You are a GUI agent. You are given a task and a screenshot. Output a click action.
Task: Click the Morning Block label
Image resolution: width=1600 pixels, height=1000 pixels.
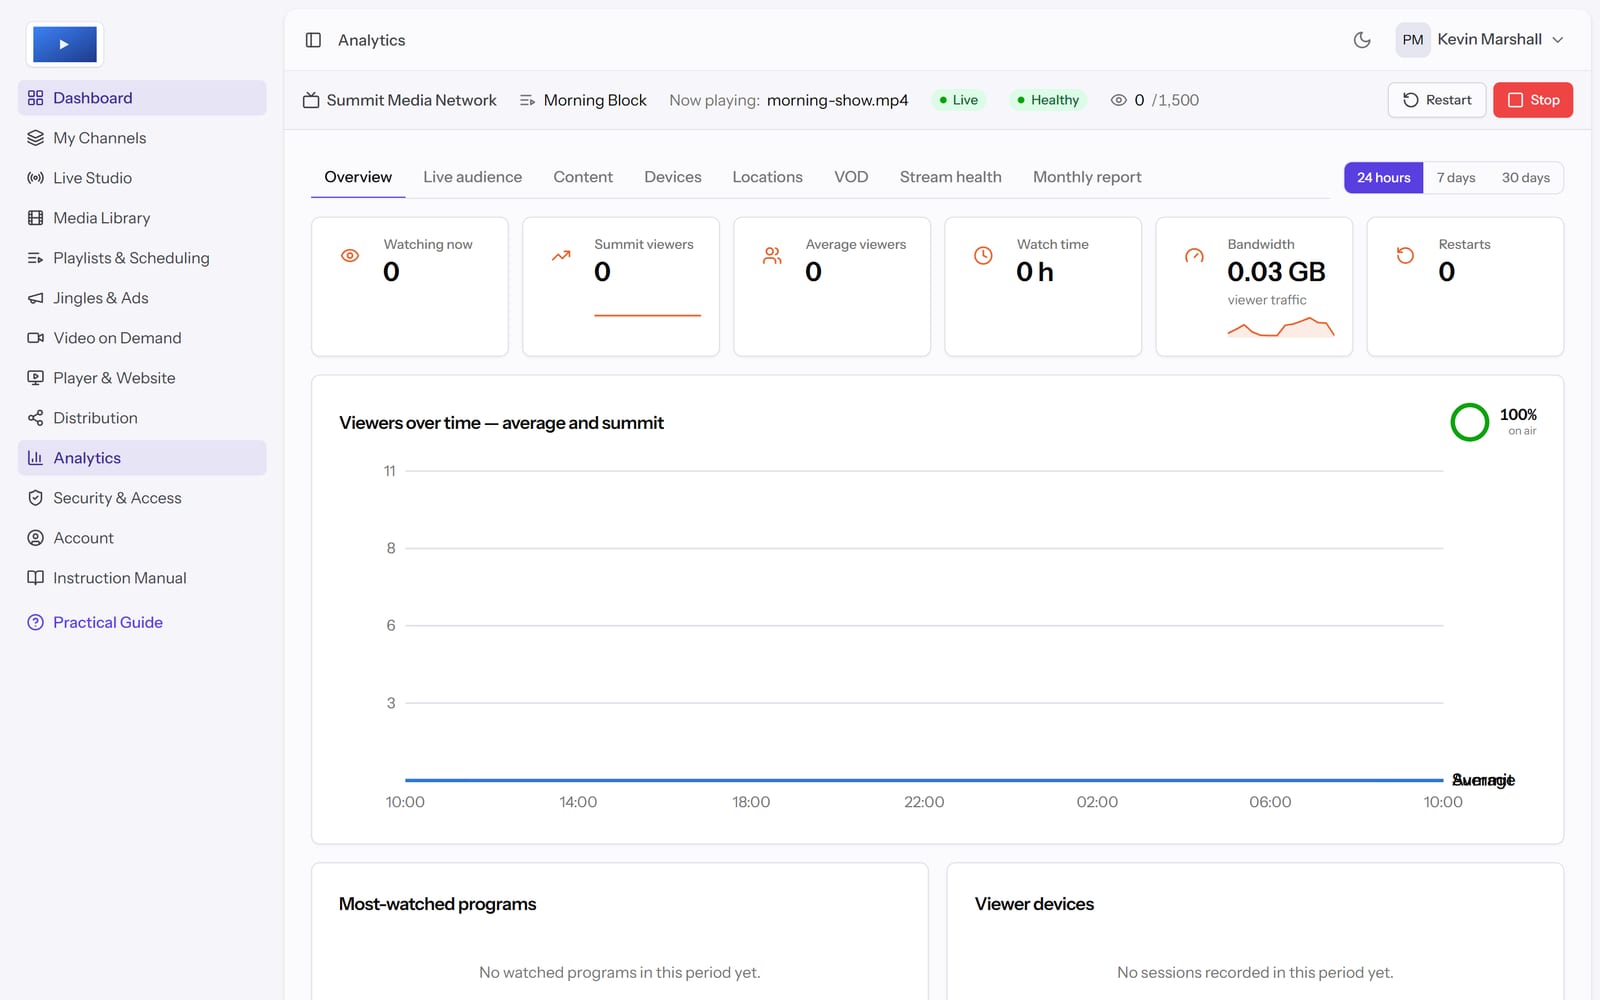click(595, 100)
